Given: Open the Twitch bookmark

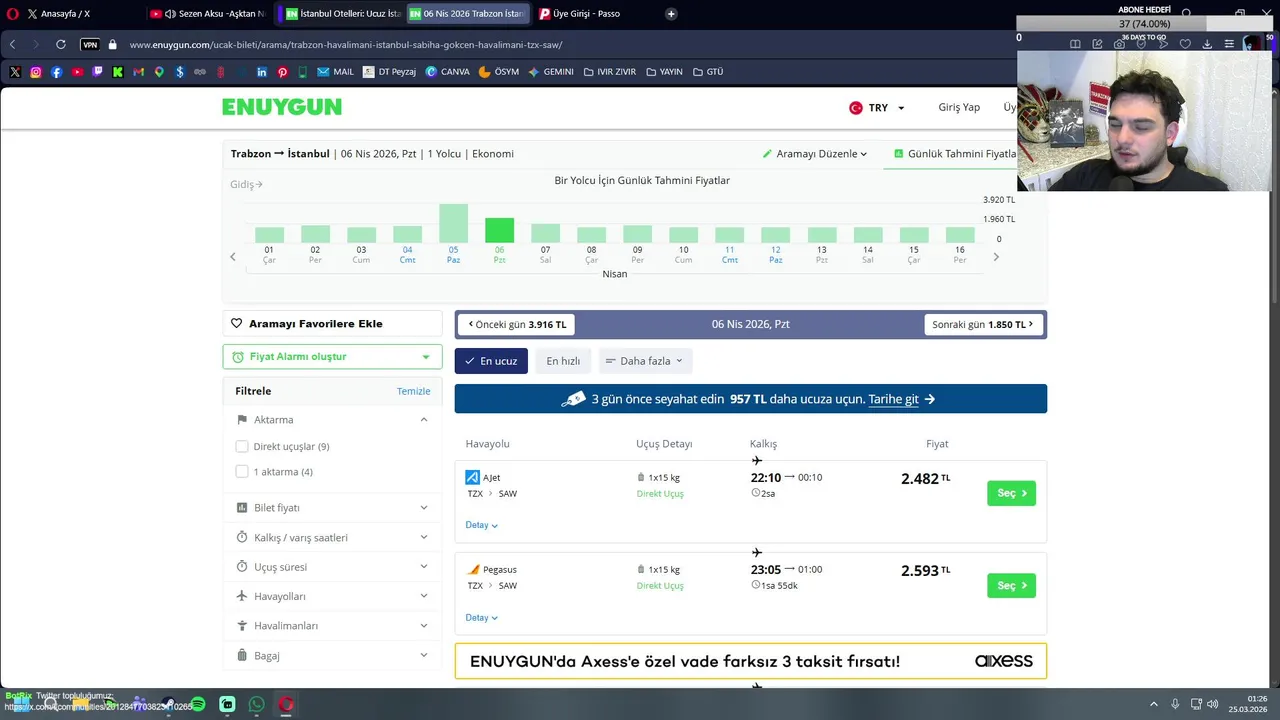Looking at the screenshot, I should click(x=97, y=72).
